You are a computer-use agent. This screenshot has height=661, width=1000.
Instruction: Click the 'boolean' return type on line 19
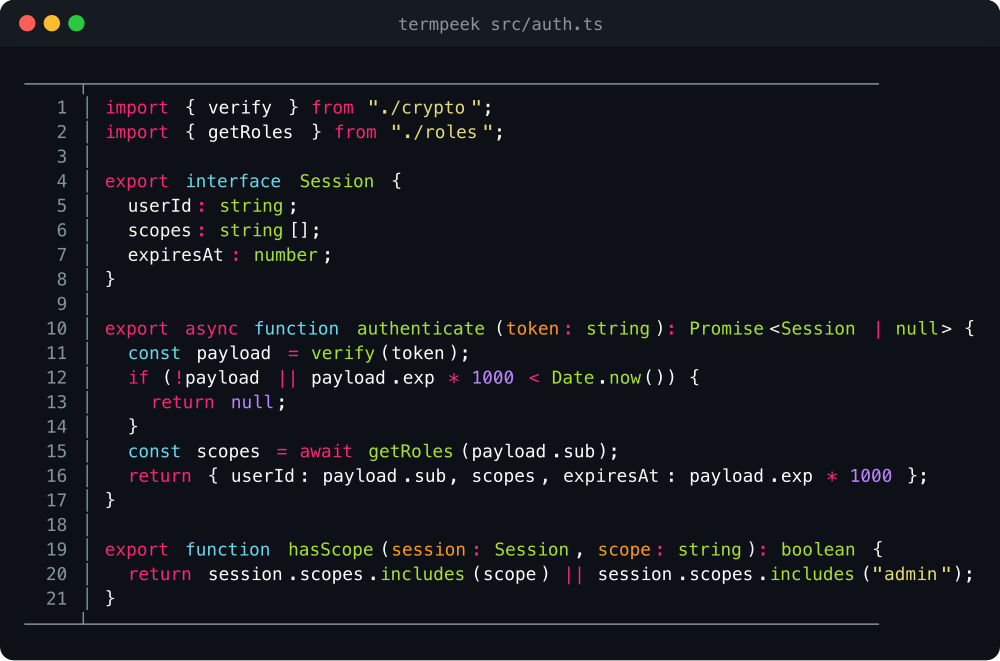click(x=818, y=549)
